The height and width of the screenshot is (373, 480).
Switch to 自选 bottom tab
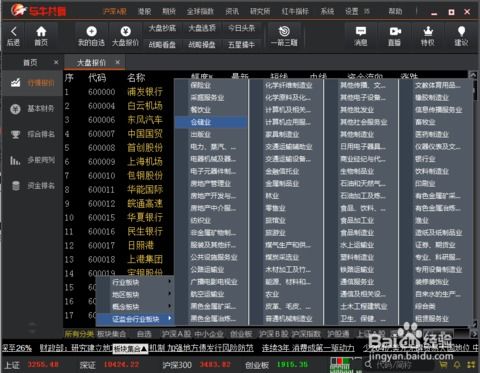(144, 334)
